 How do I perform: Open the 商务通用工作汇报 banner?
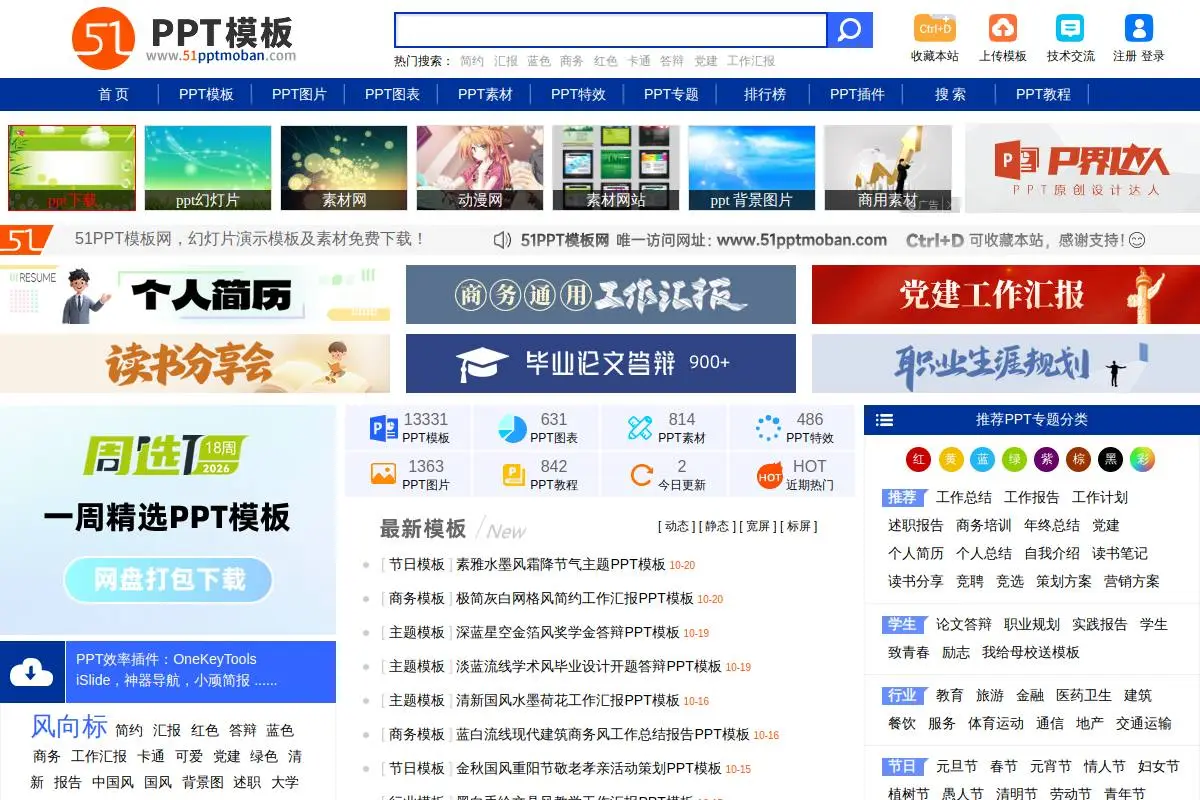[601, 294]
